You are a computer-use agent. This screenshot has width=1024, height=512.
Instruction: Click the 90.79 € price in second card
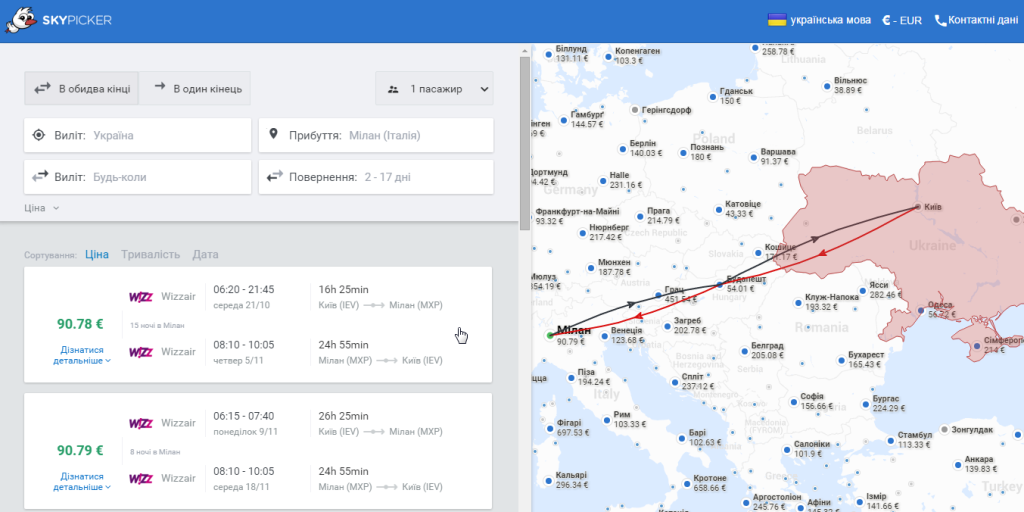coord(80,451)
